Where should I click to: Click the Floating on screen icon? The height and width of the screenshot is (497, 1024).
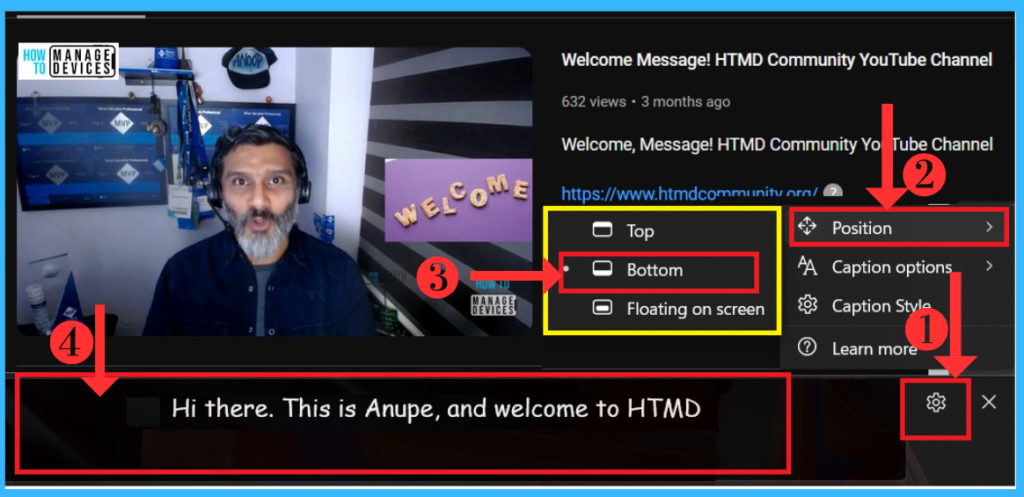click(x=602, y=308)
